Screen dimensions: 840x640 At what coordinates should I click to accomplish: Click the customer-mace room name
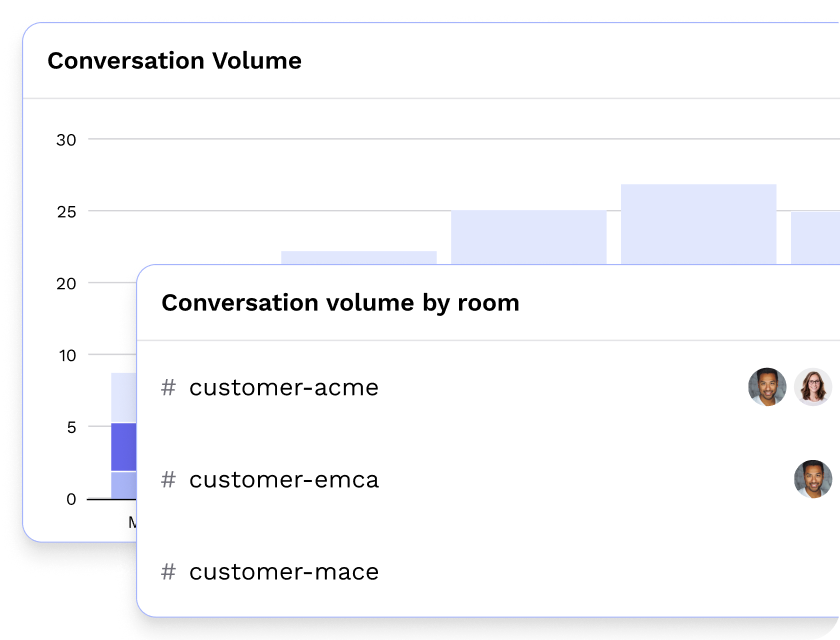283,571
